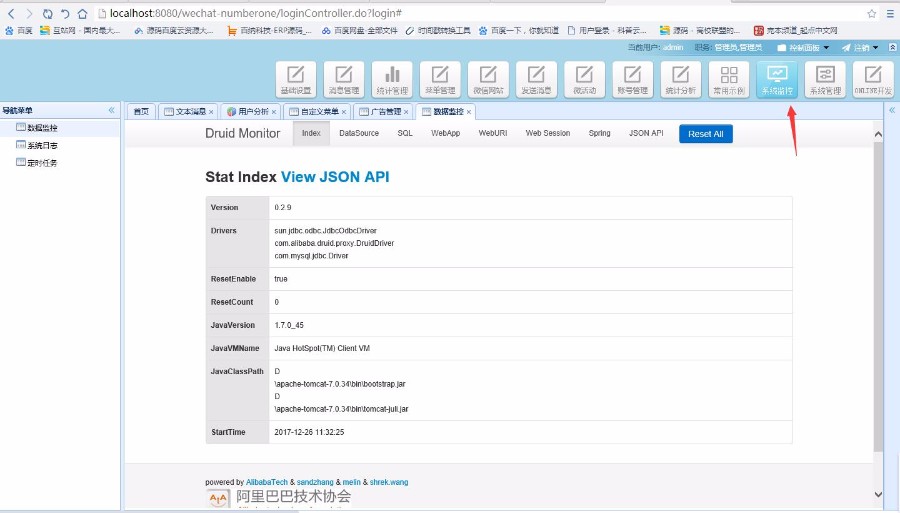This screenshot has width=900, height=513.
Task: Click the browser address bar
Action: 479,13
